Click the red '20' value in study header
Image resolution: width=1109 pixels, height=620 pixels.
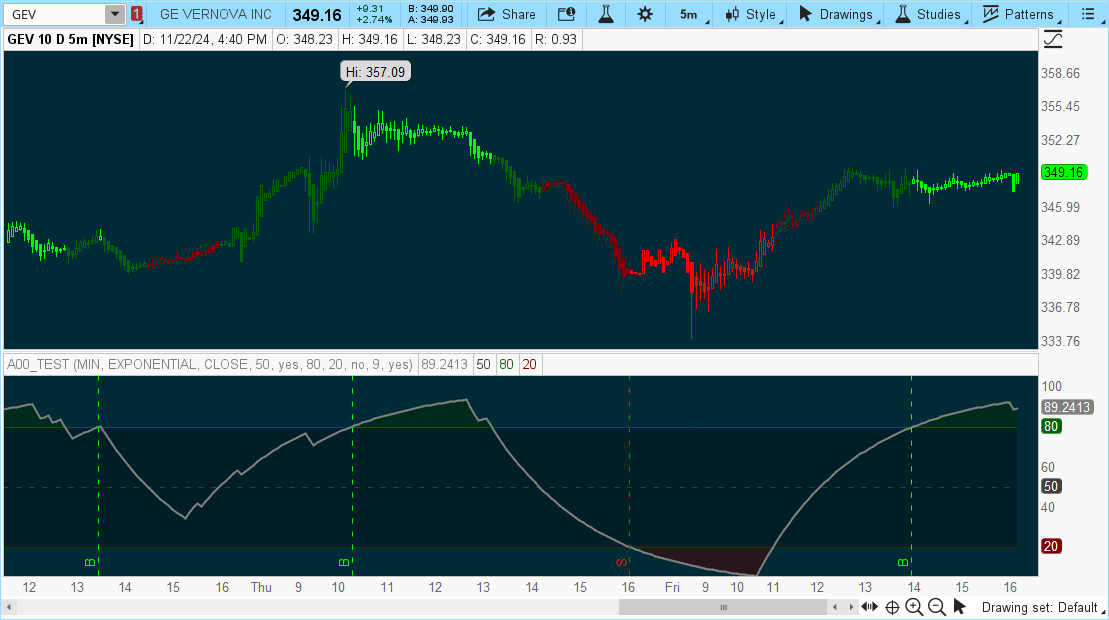pyautogui.click(x=529, y=365)
